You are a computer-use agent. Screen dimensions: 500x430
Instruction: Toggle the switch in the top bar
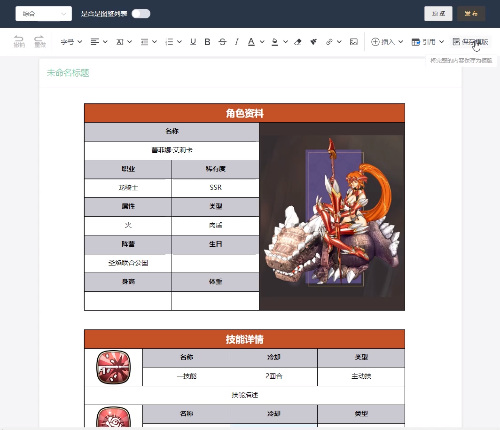coord(141,14)
